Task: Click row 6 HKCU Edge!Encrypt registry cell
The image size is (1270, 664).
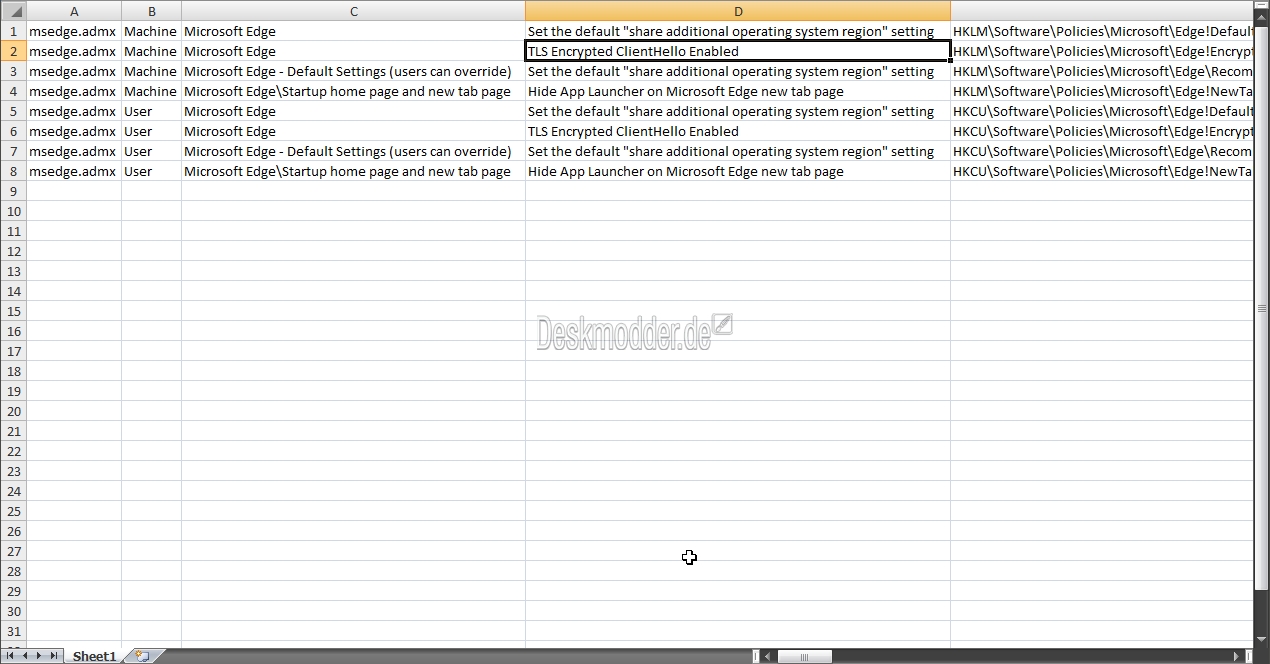Action: coord(1102,131)
